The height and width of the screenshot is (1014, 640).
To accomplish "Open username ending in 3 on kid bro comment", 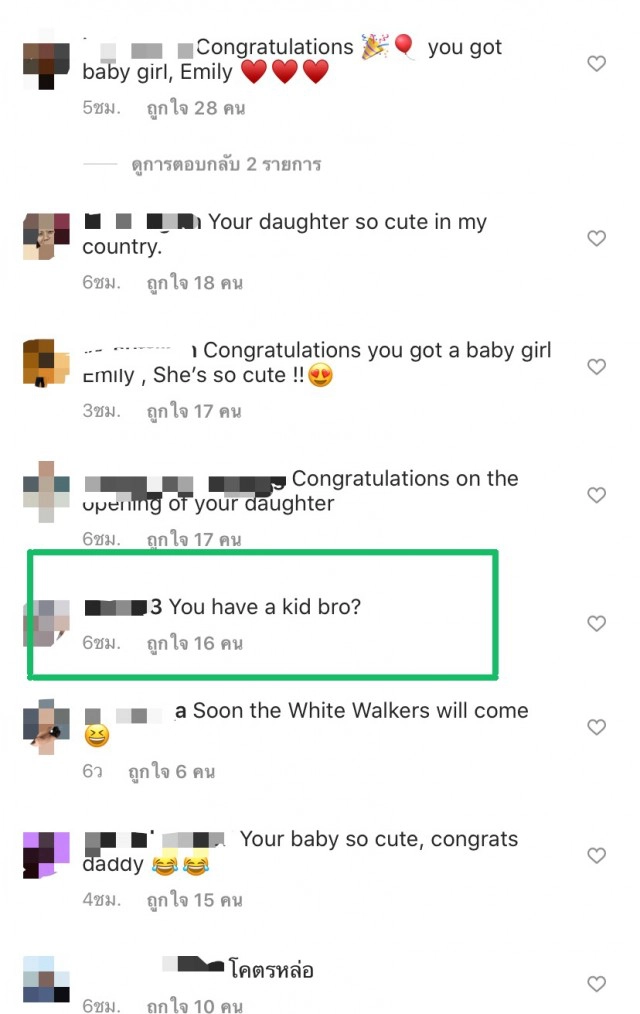I will [123, 607].
